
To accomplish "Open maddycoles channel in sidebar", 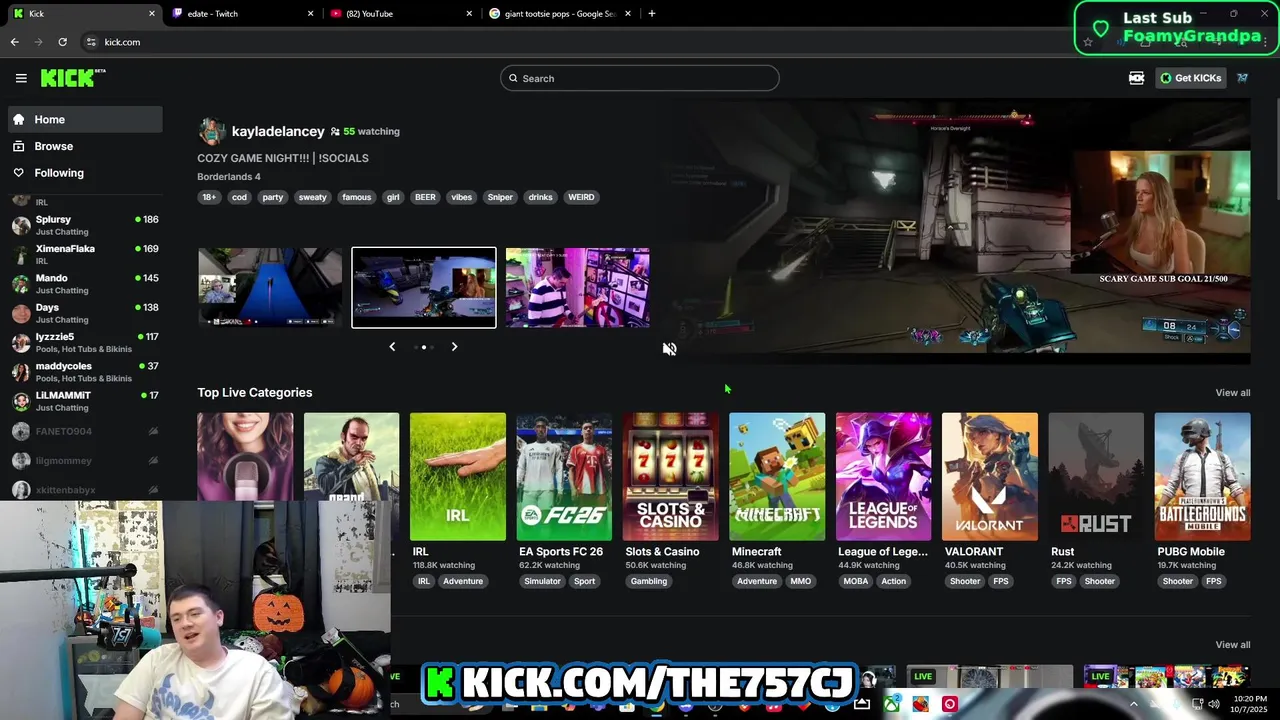I will (x=85, y=371).
